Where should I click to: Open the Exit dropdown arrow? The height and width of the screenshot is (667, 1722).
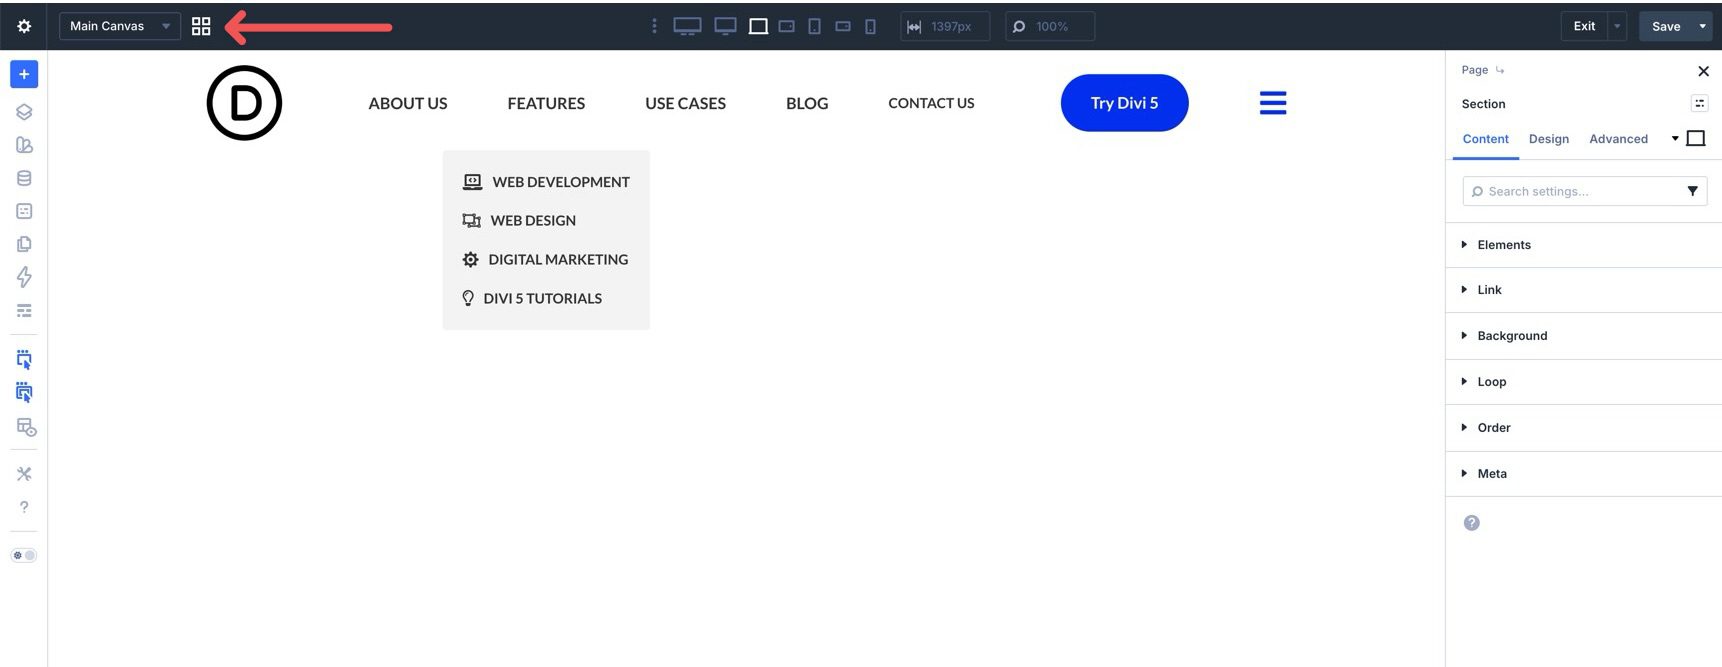[x=1617, y=26]
